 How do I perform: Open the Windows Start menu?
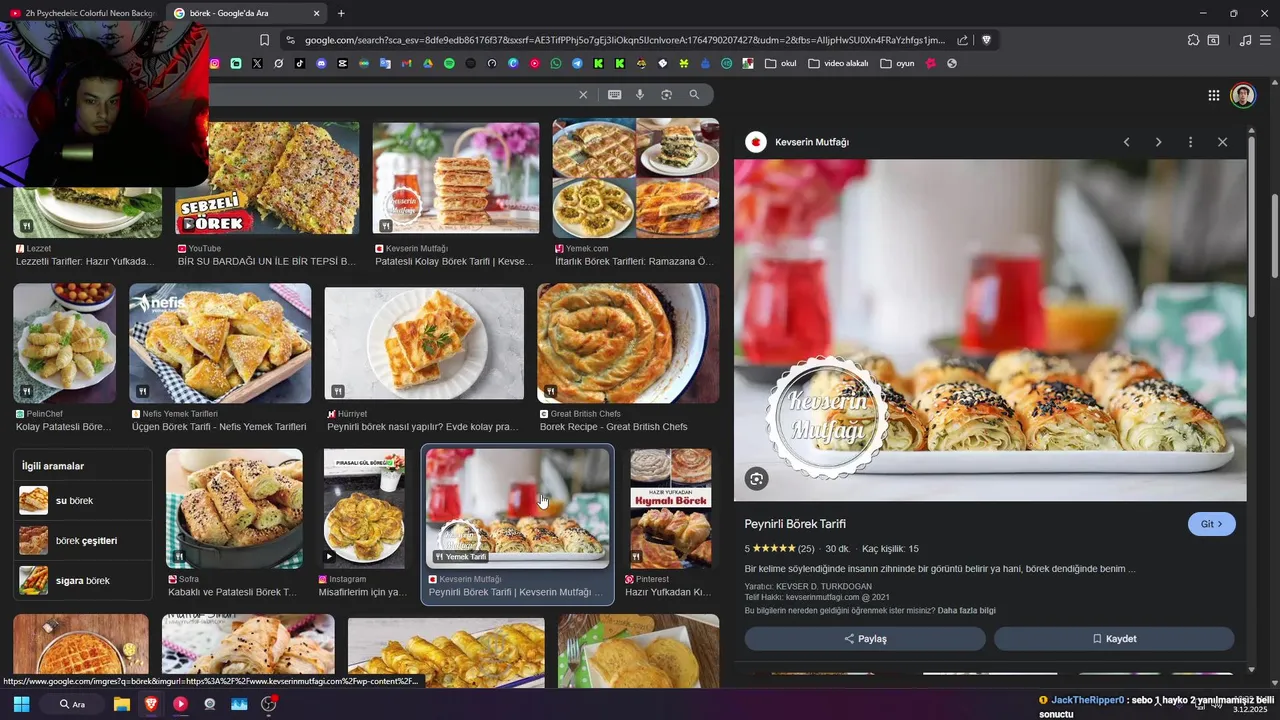tap(21, 704)
